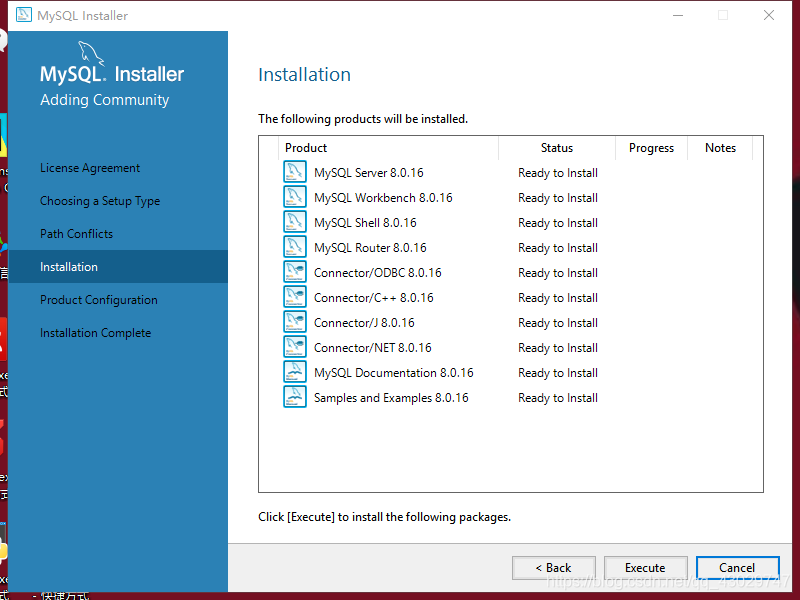
Task: Click the 'Click [Execute] to install' instruction text
Action: [x=384, y=517]
